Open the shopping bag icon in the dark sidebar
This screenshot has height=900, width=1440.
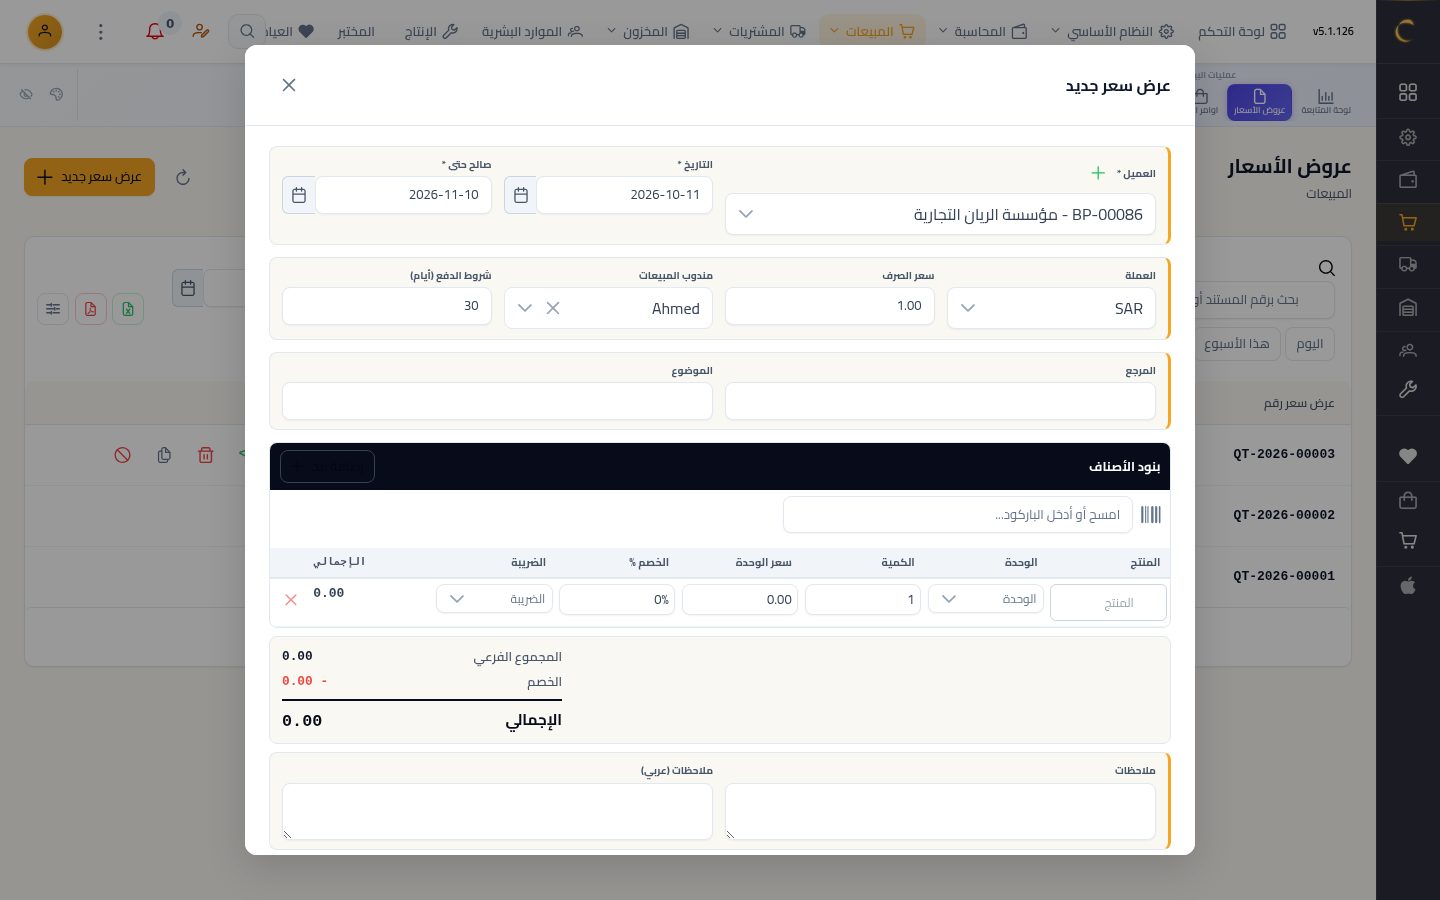point(1408,499)
